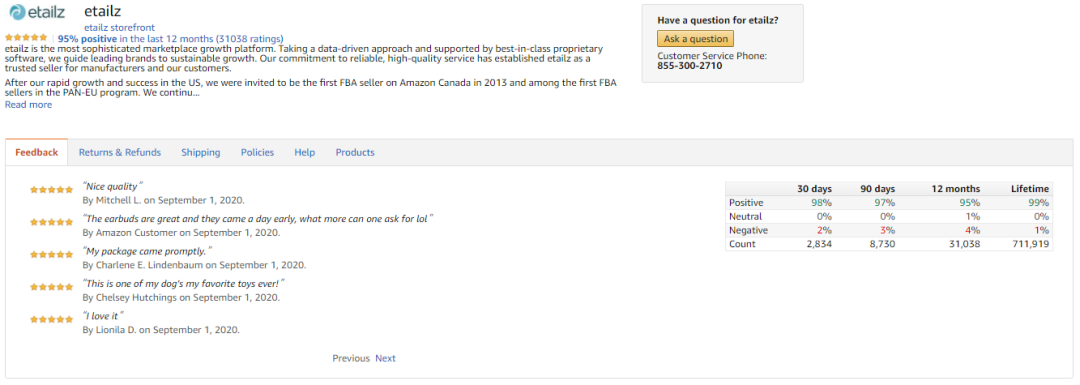Click stars next to the earbuds review
The height and width of the screenshot is (385, 1080).
(52, 222)
